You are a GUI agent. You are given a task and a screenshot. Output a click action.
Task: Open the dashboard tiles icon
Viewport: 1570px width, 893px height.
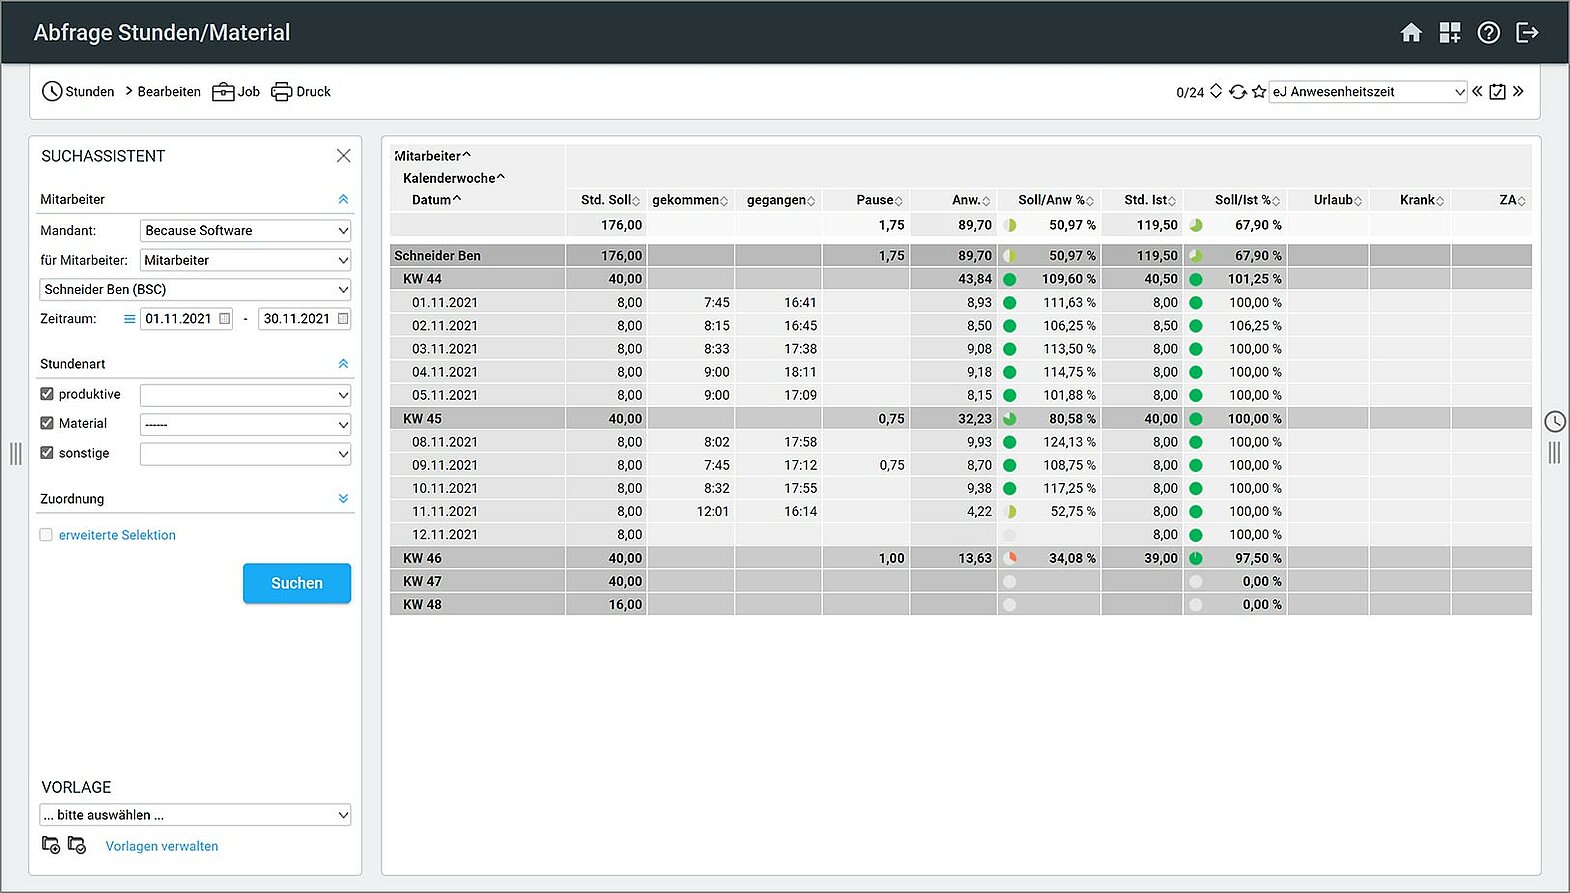[1449, 33]
